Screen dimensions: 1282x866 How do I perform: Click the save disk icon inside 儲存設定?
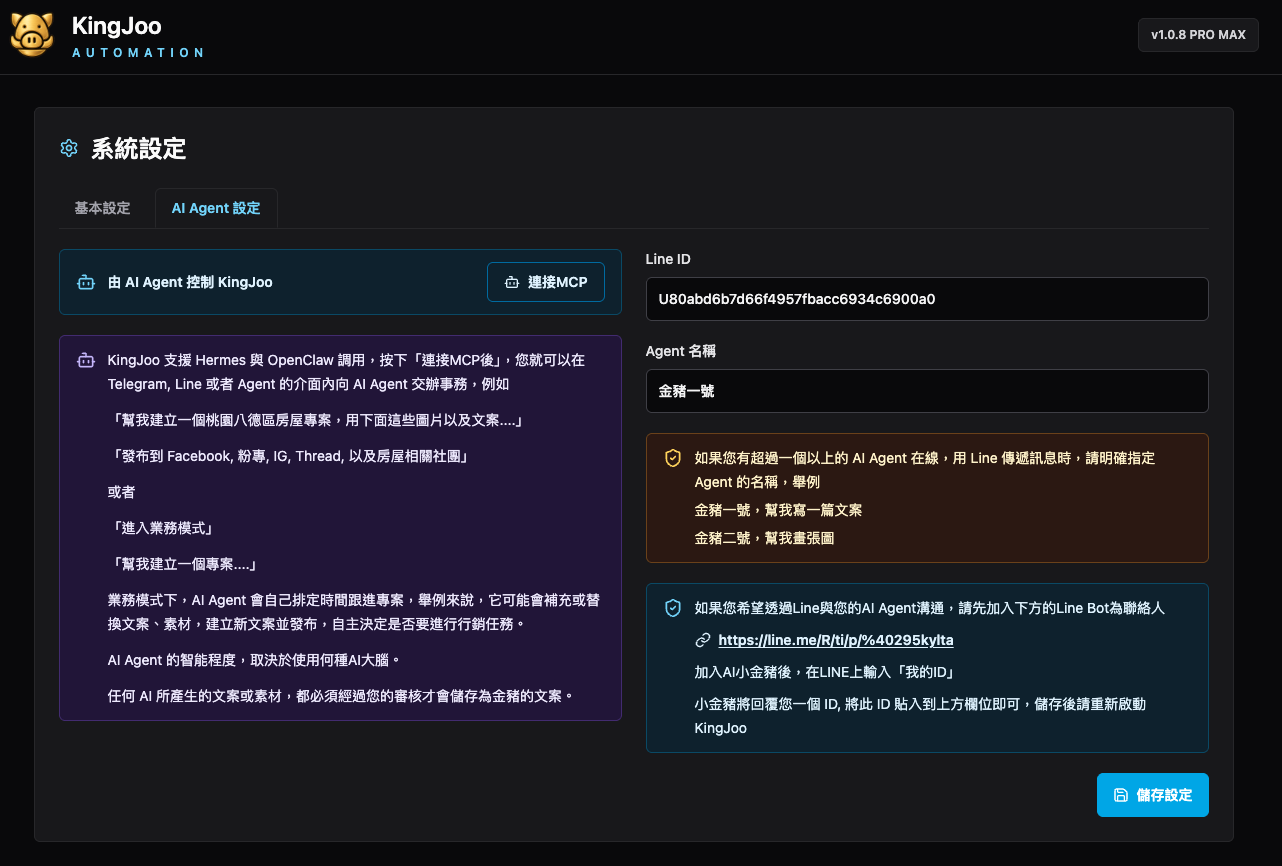[1121, 795]
